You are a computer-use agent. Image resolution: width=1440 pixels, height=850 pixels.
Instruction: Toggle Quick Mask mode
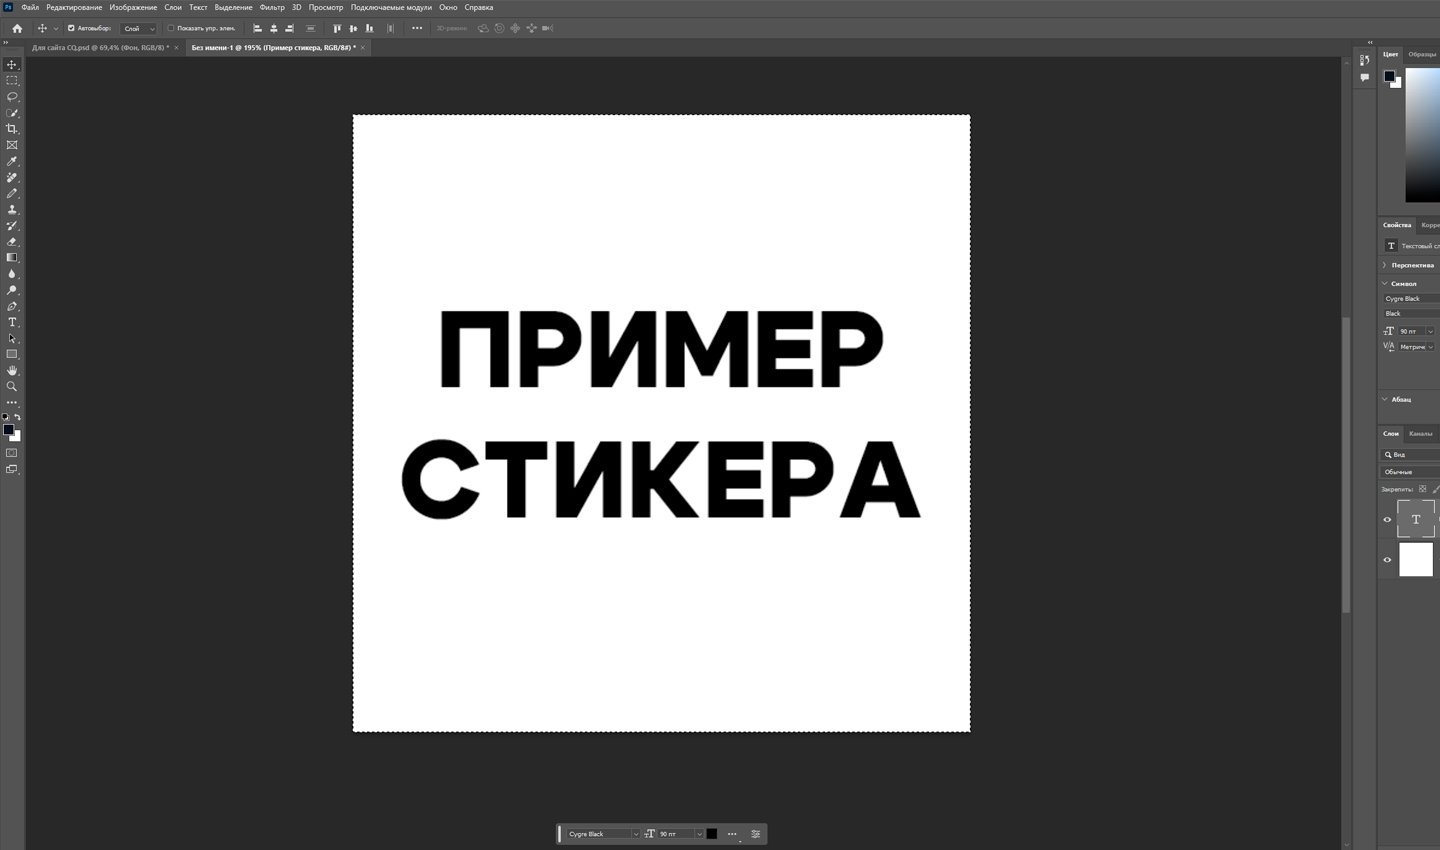[12, 453]
